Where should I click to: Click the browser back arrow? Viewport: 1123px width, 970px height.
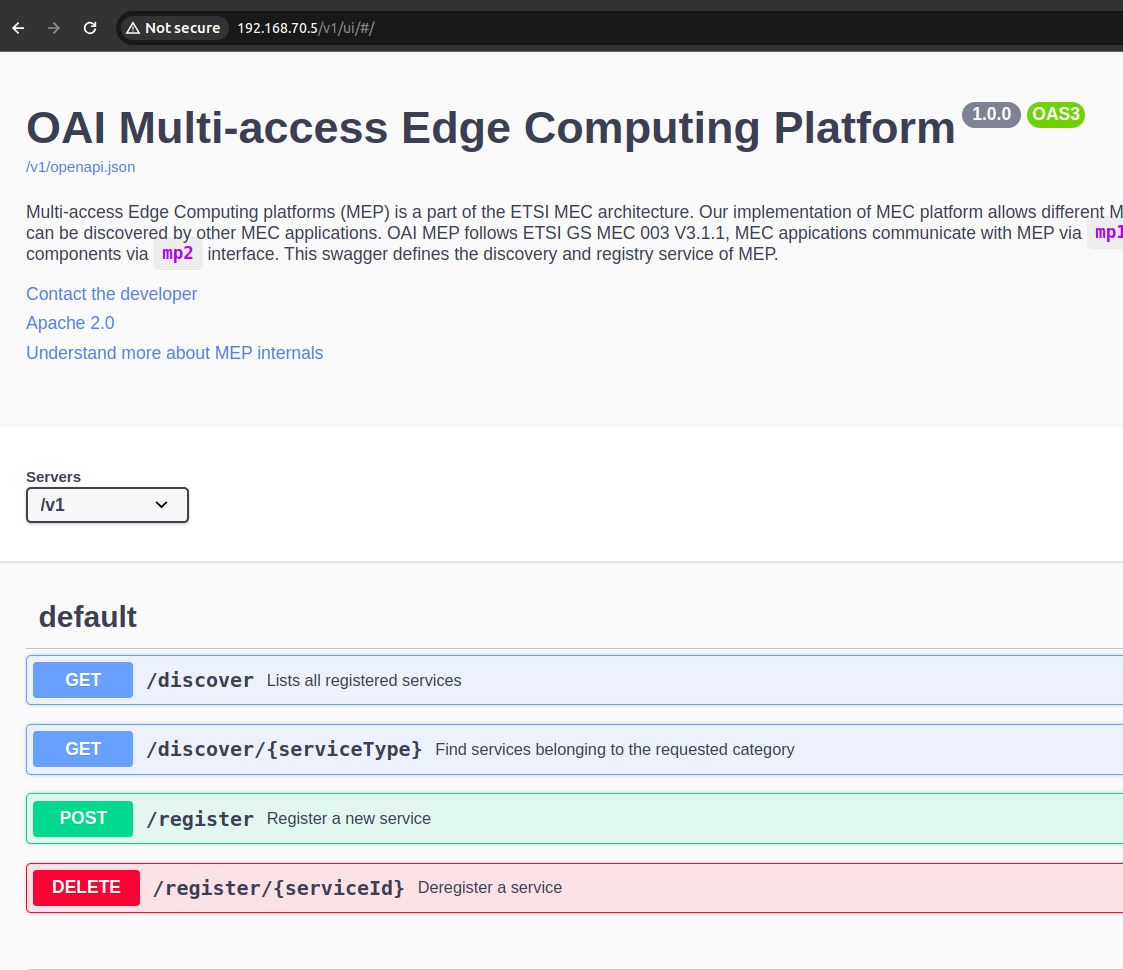click(x=18, y=28)
